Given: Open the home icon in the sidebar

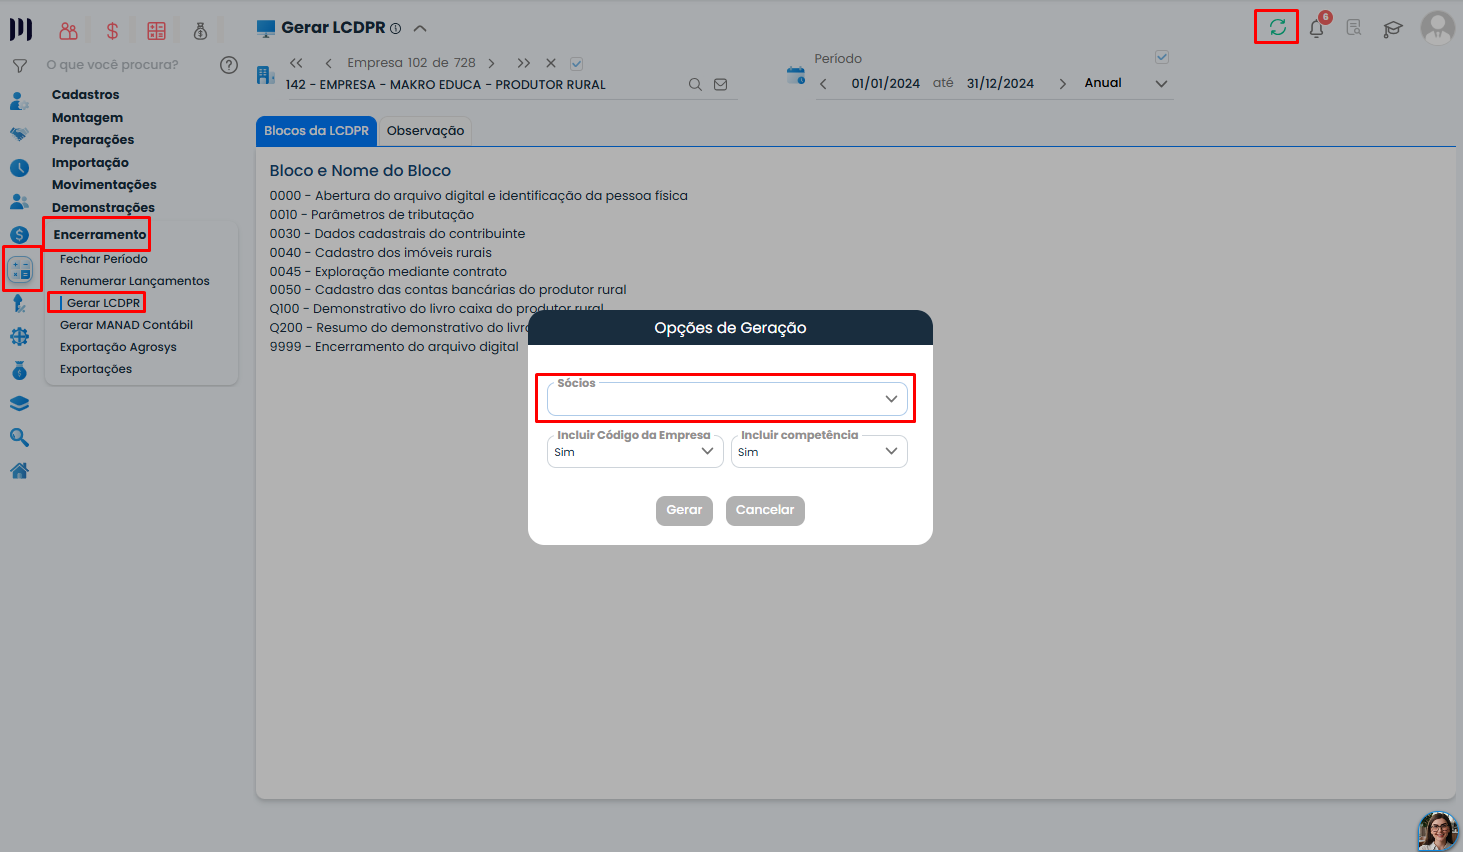Looking at the screenshot, I should coord(19,471).
